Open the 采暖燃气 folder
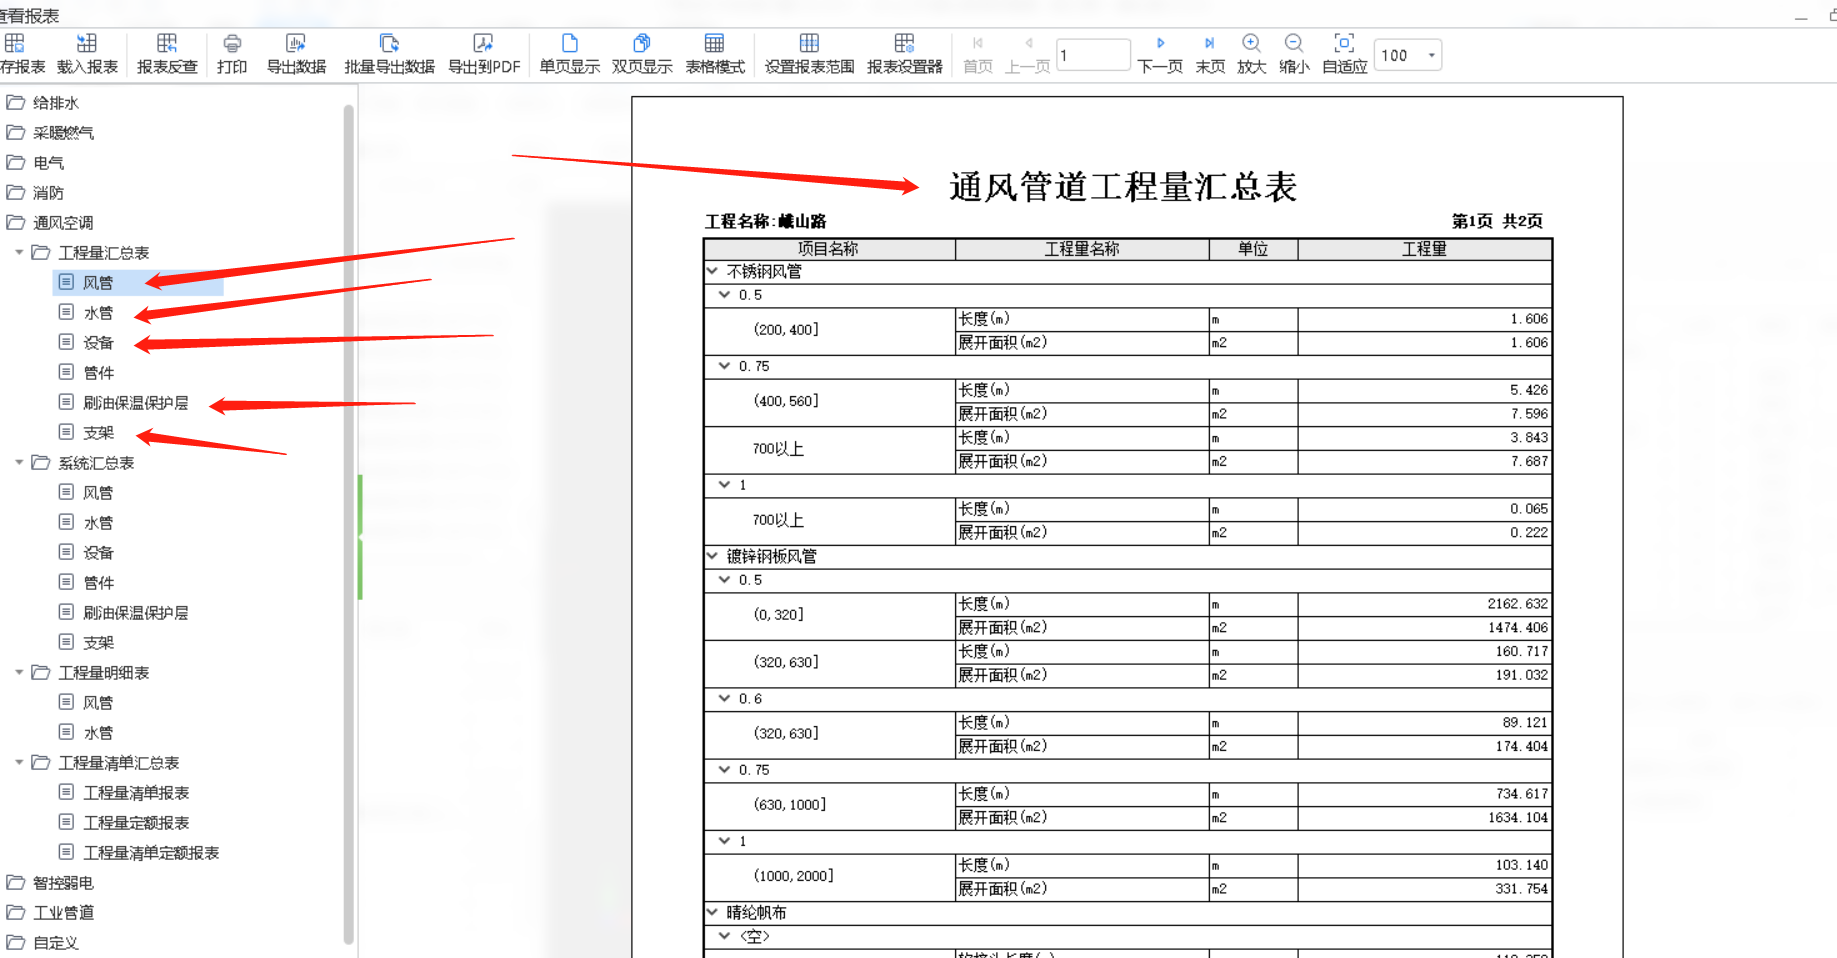Screen dimensions: 1837x958 pos(51,133)
